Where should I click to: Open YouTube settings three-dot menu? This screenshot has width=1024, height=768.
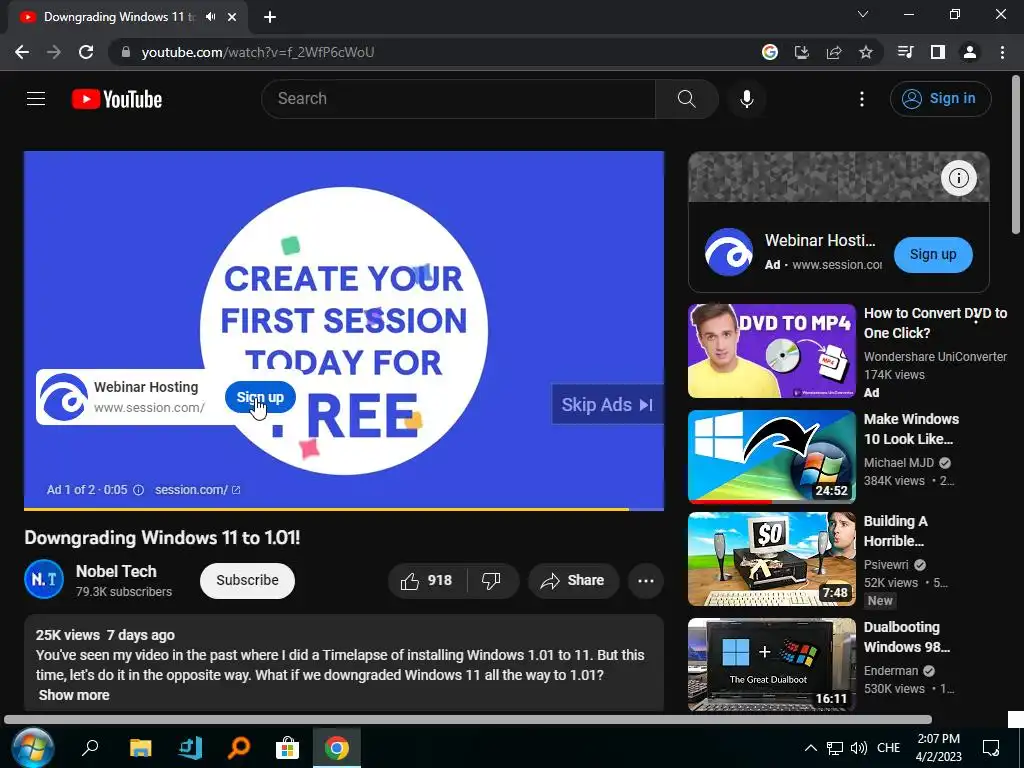[x=862, y=99]
